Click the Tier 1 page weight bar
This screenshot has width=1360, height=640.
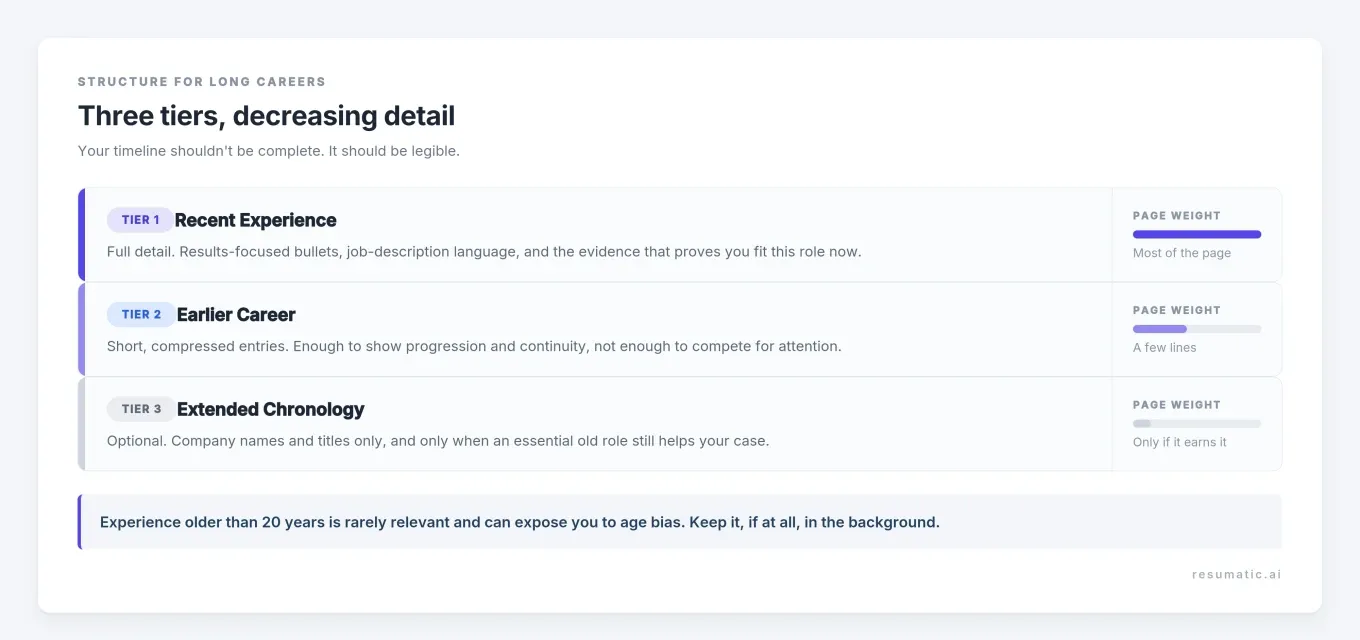coord(1197,234)
